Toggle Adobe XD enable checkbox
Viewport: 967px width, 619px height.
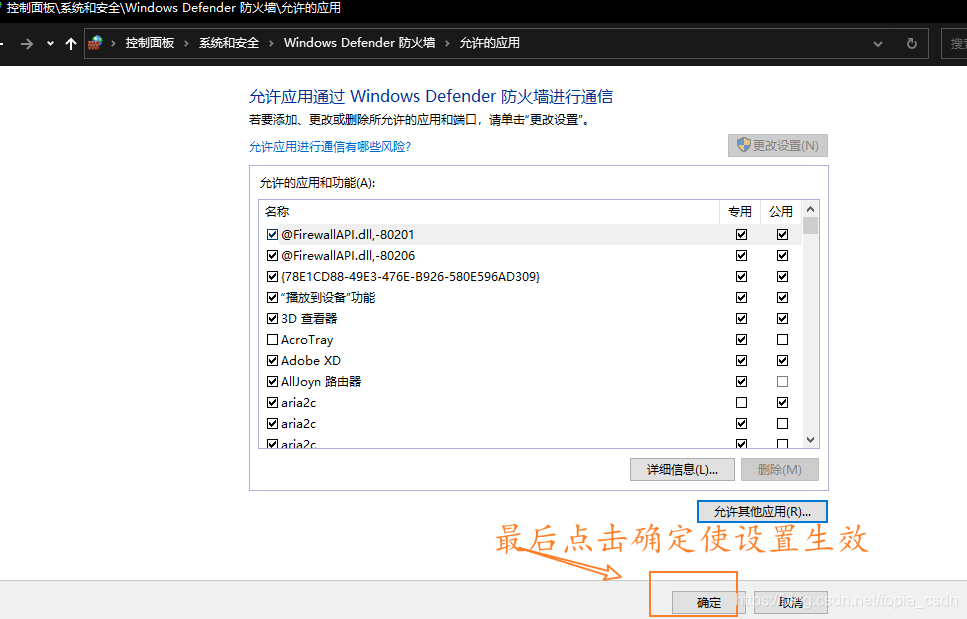coord(272,360)
